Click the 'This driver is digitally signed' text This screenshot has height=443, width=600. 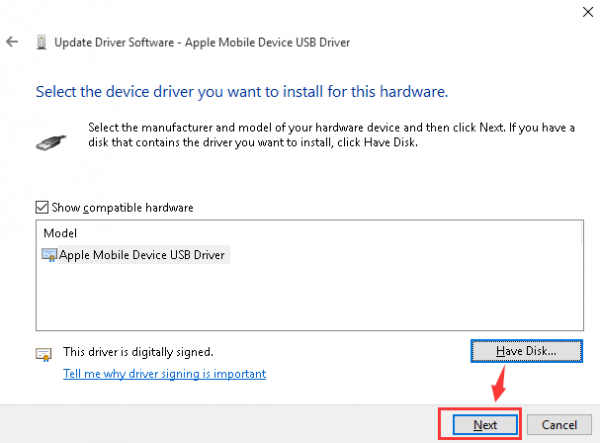(138, 352)
